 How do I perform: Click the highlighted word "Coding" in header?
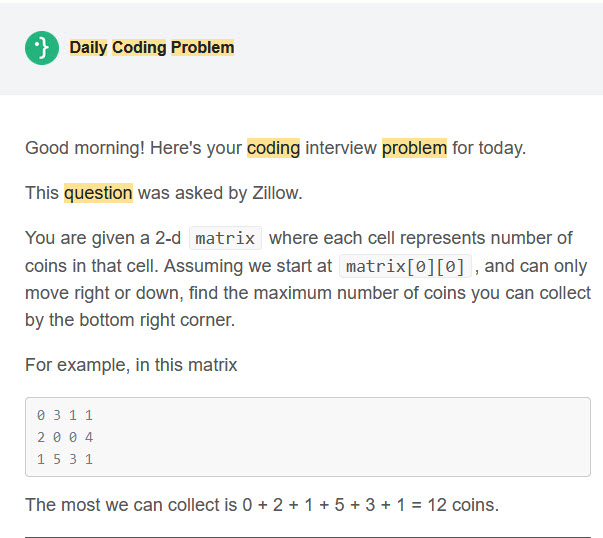139,48
